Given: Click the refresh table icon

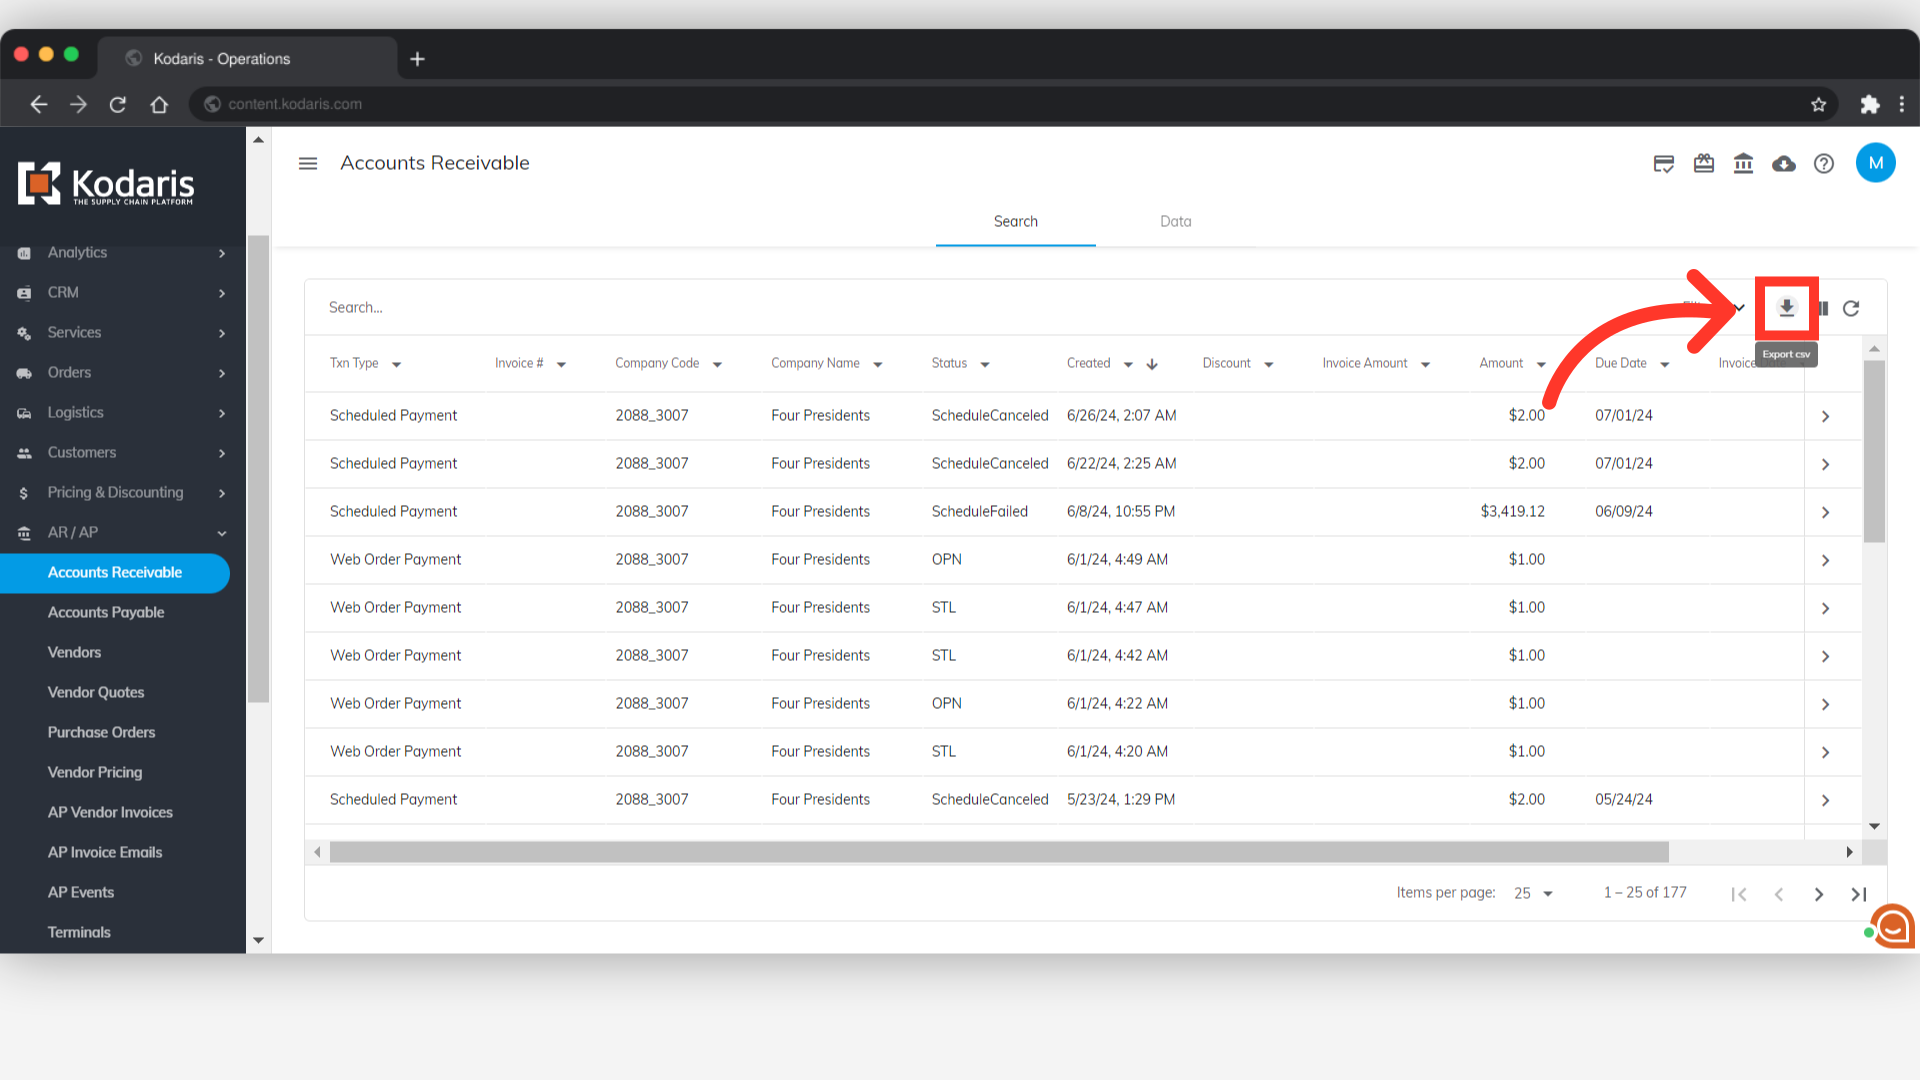Looking at the screenshot, I should 1851,308.
